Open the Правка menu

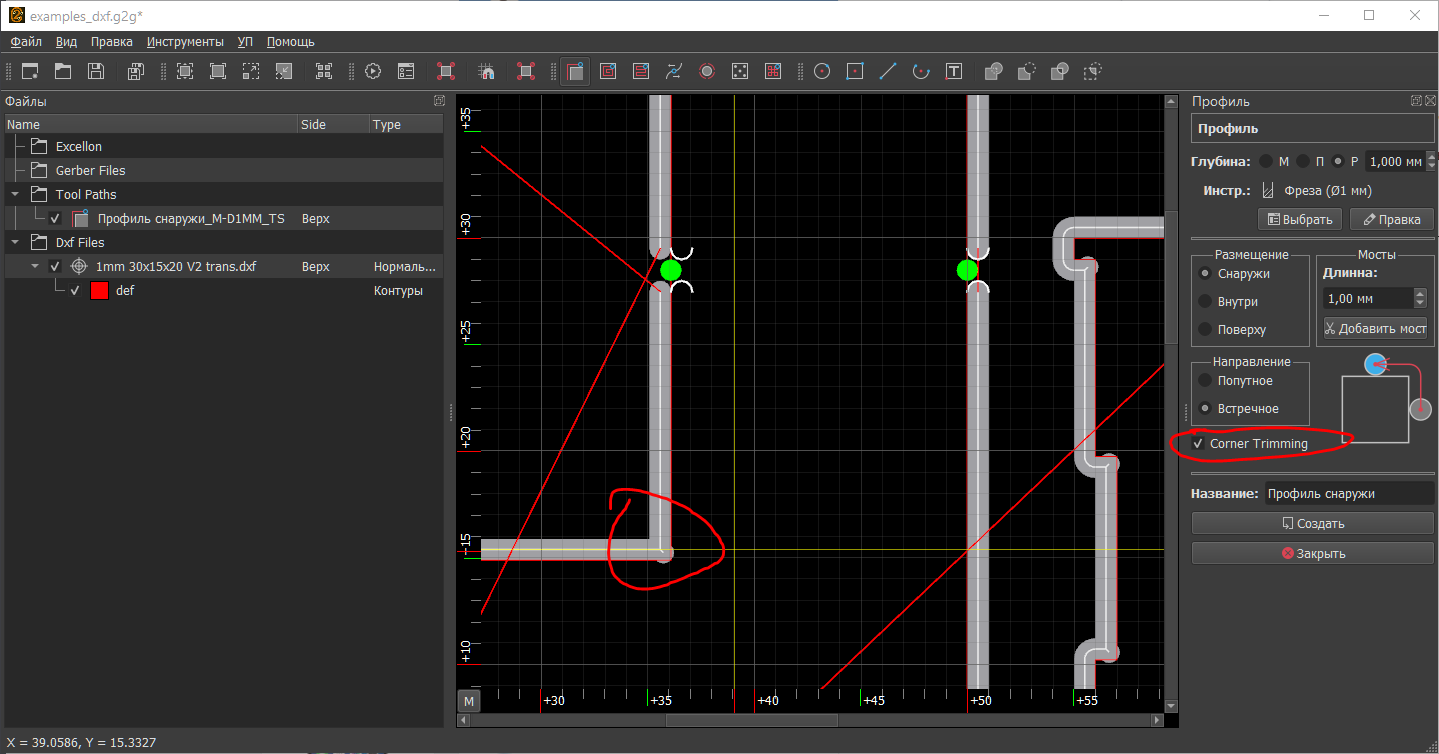[111, 42]
